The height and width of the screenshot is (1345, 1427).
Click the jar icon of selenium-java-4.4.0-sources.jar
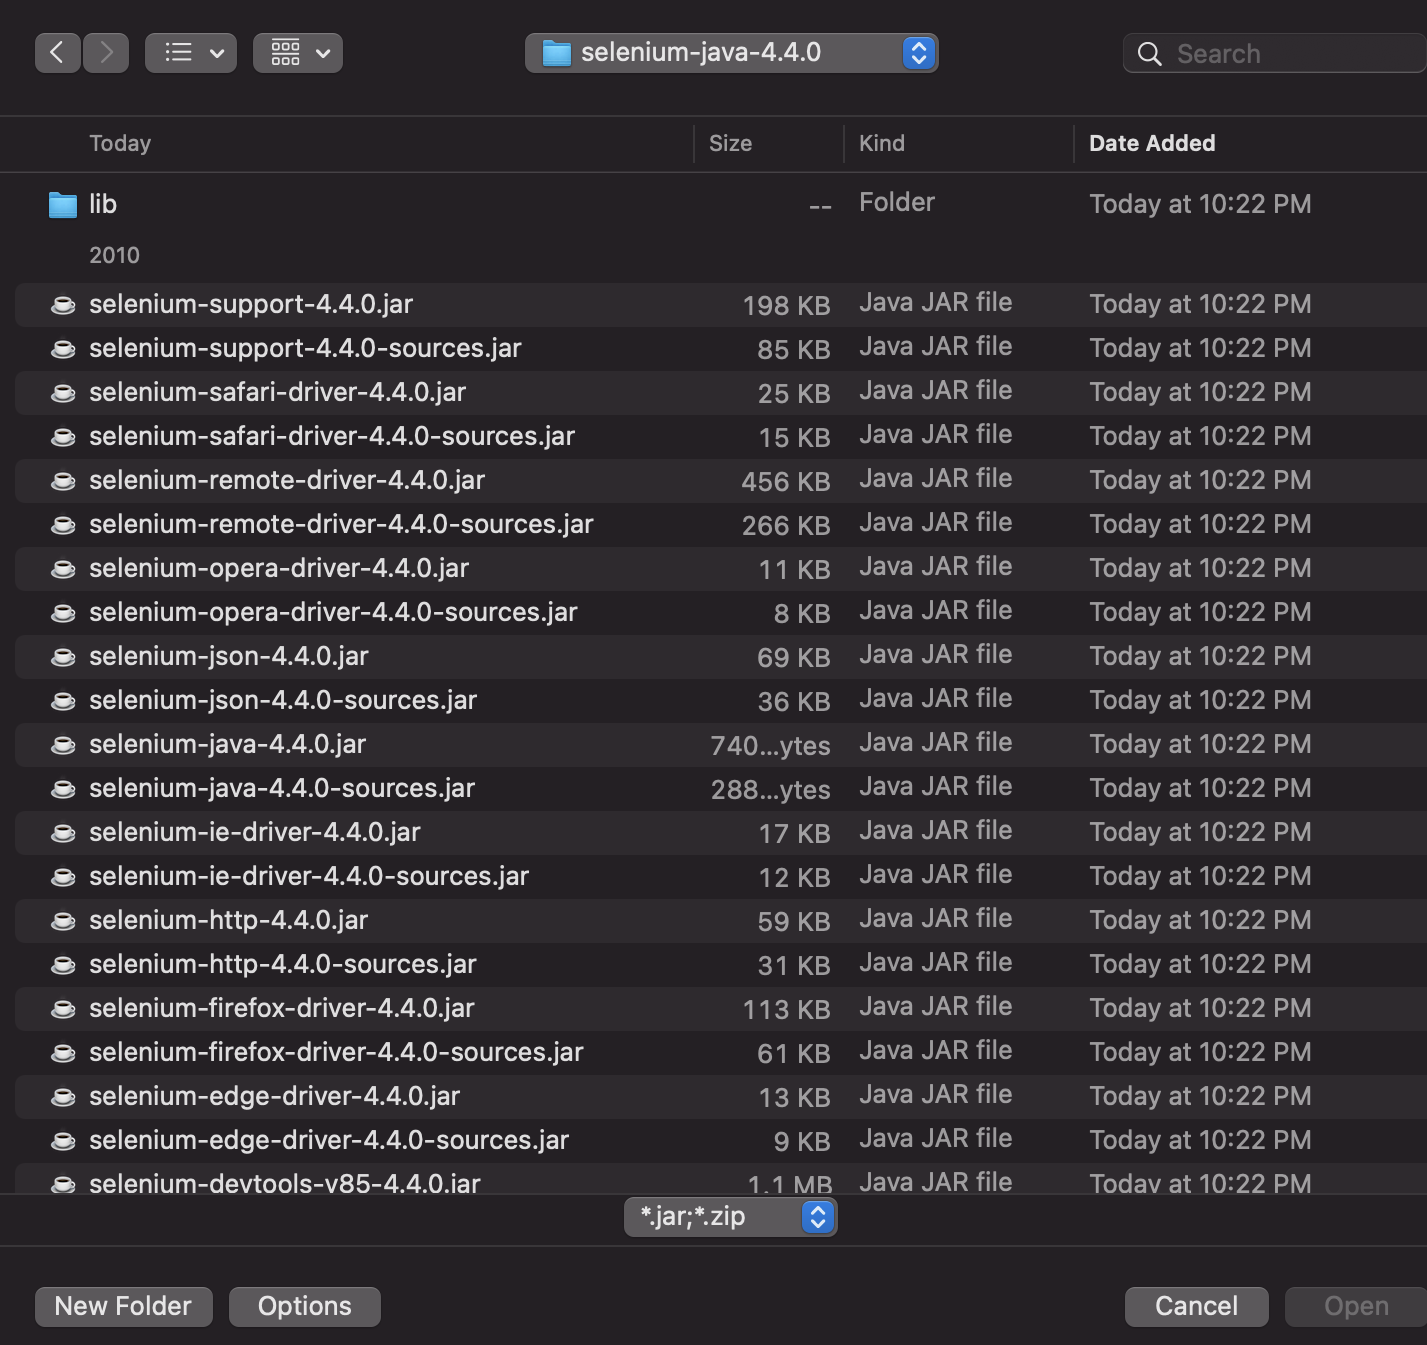[63, 789]
